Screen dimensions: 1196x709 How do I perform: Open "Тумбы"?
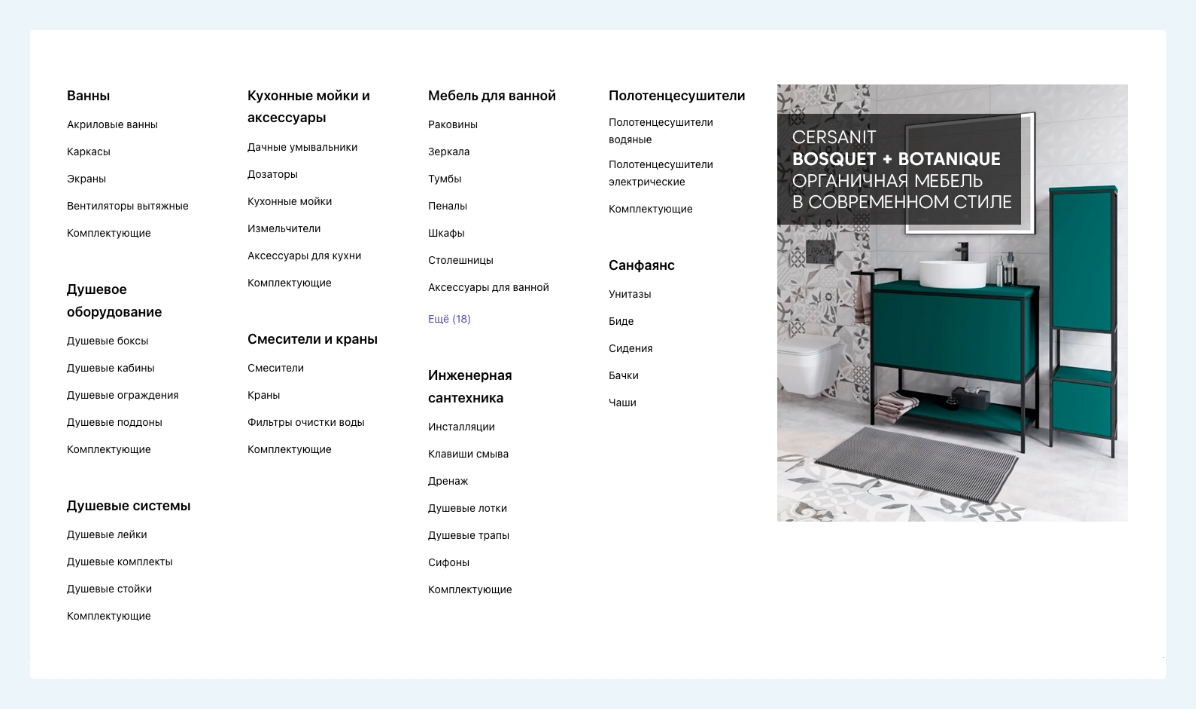[445, 179]
